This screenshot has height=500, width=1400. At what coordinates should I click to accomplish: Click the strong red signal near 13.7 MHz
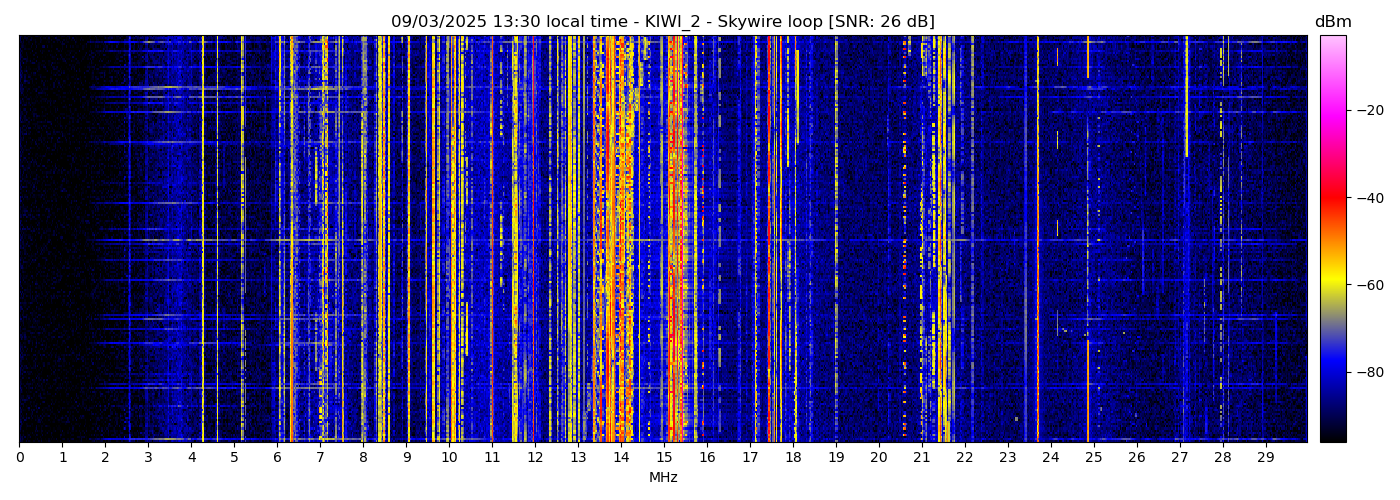pyautogui.click(x=609, y=240)
